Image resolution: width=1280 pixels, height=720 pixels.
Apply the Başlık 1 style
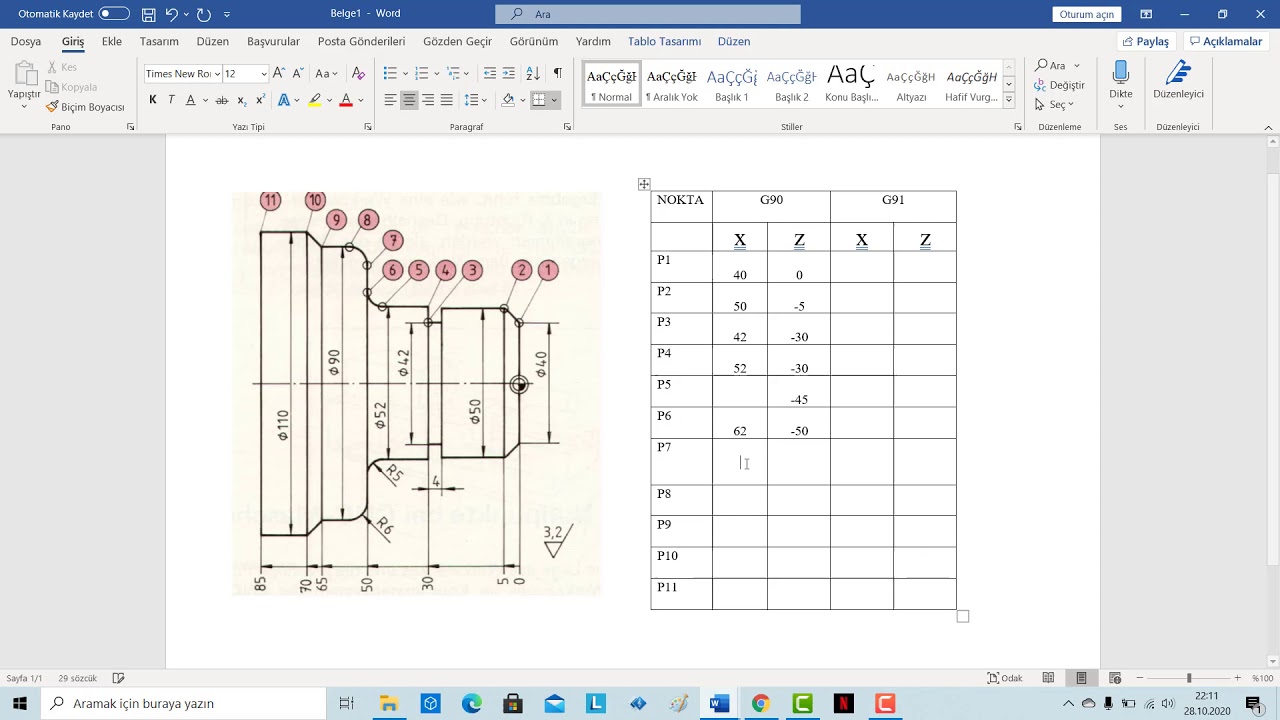pos(732,83)
